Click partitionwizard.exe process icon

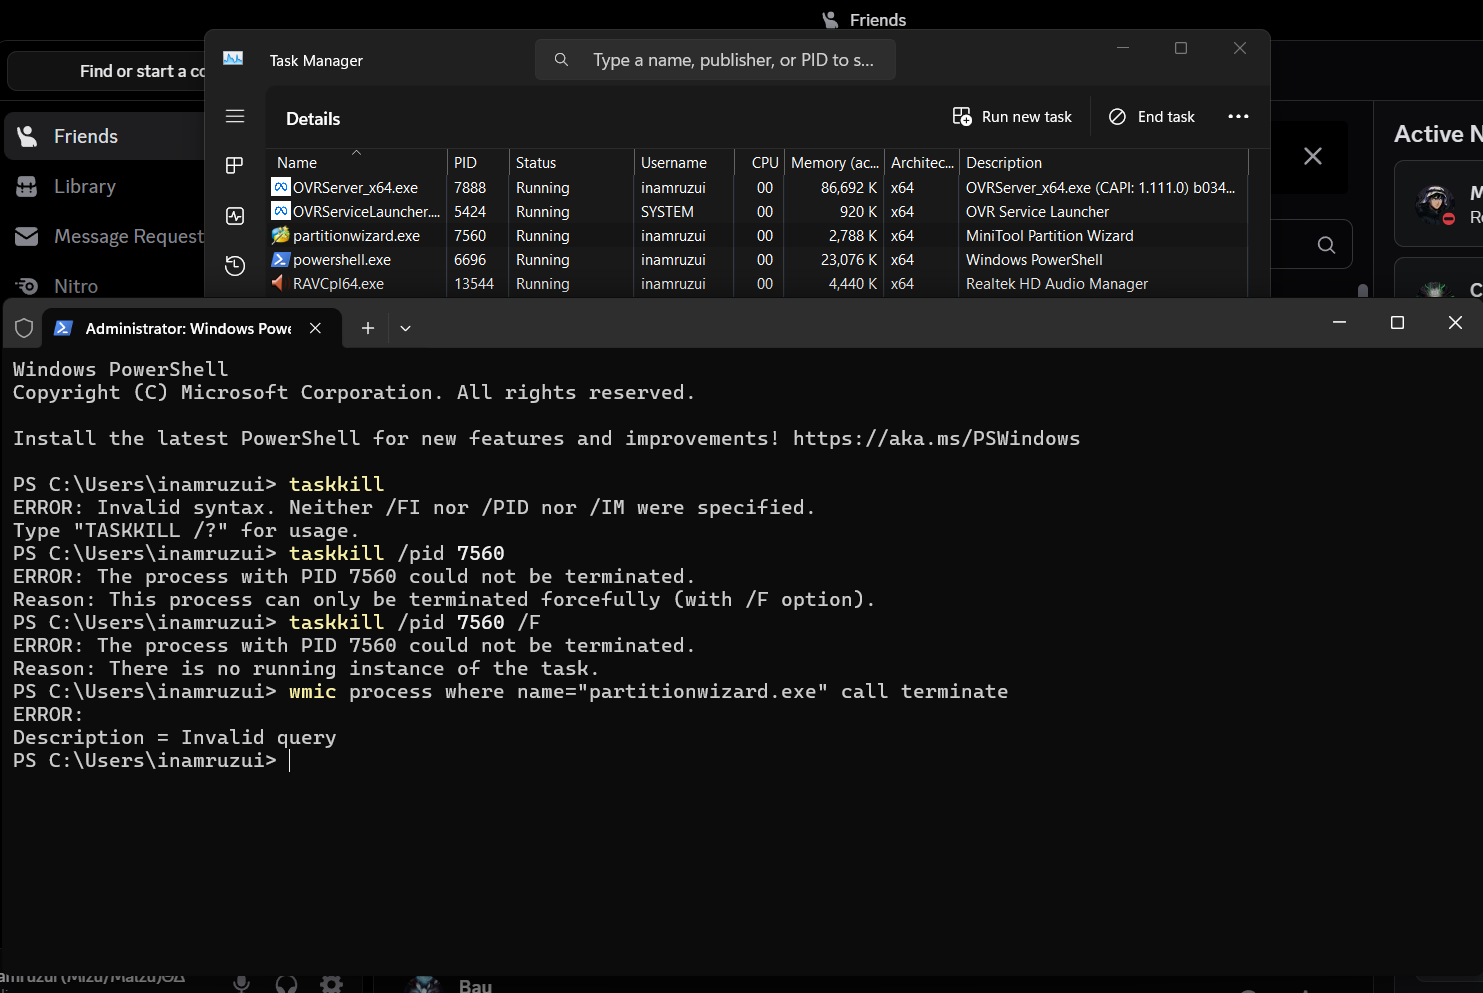[280, 236]
